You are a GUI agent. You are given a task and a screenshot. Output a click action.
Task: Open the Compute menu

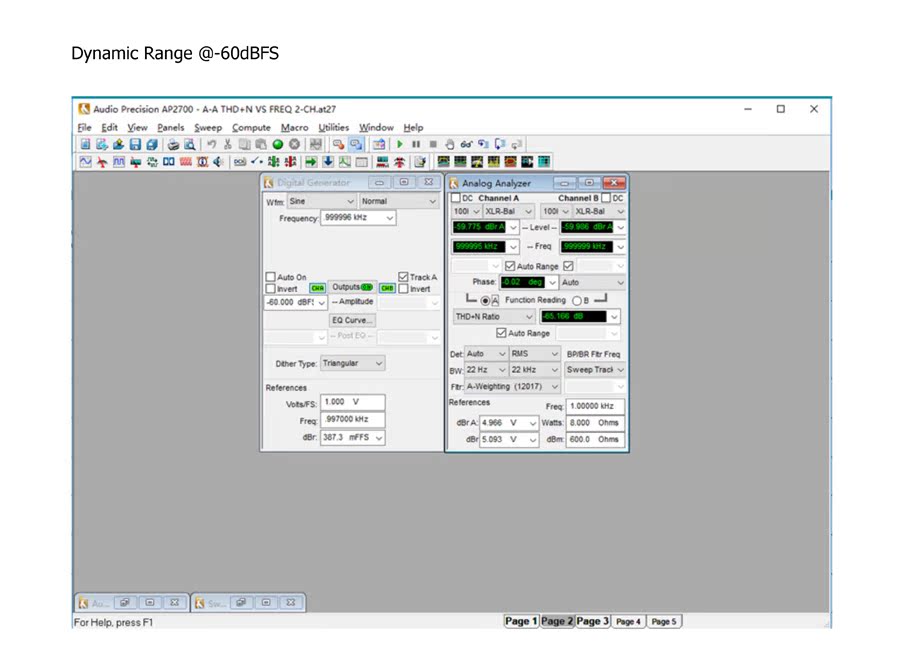click(x=251, y=127)
